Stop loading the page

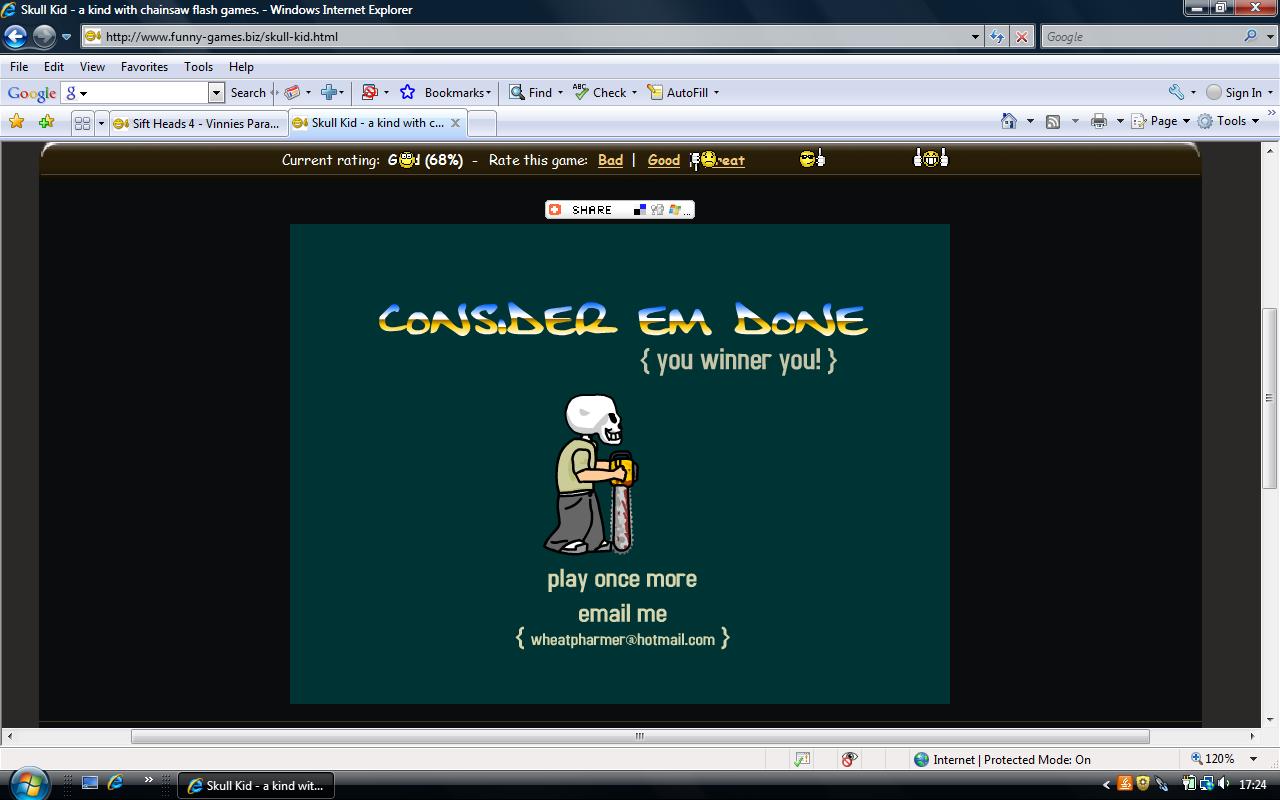(x=1022, y=37)
